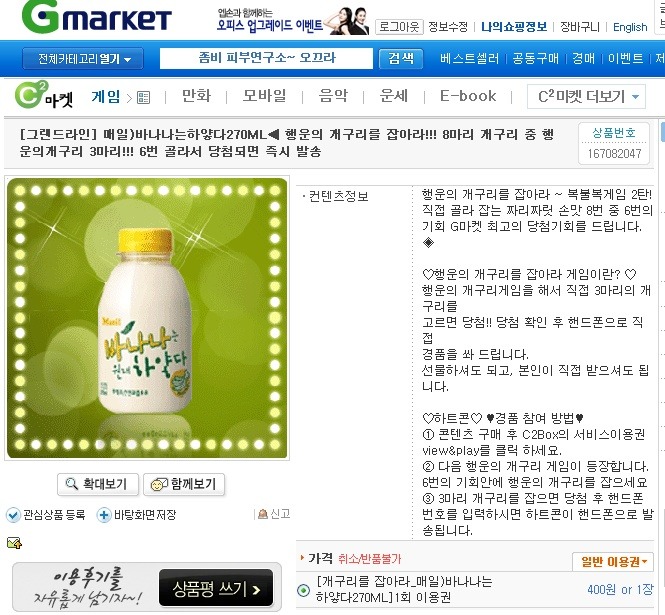Open the C2 마켓 logo icon
The width and height of the screenshot is (665, 615).
pos(44,95)
